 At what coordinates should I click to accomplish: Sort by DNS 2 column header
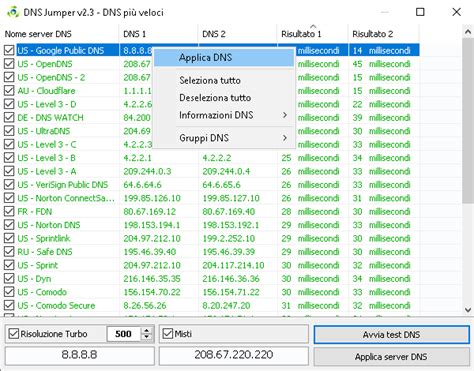(237, 34)
